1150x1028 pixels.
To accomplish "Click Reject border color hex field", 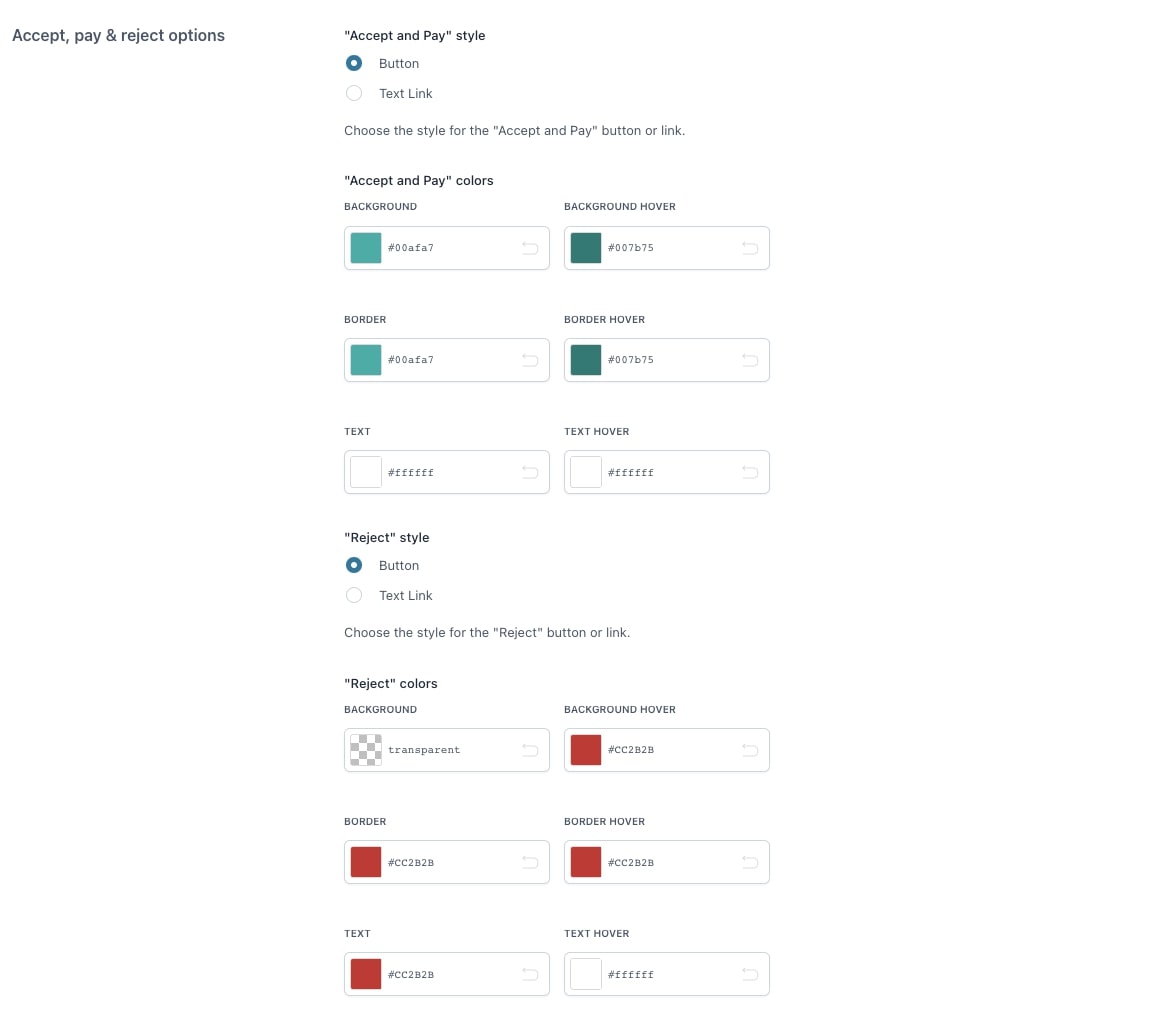I will tap(450, 862).
